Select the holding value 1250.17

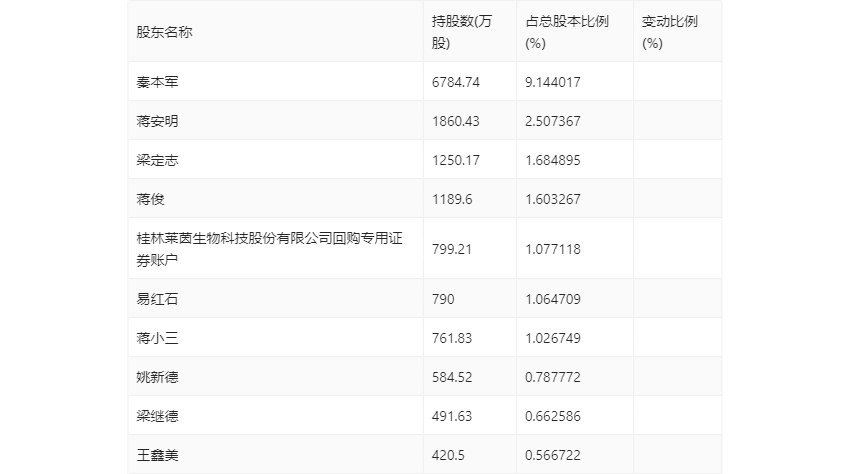pos(455,160)
